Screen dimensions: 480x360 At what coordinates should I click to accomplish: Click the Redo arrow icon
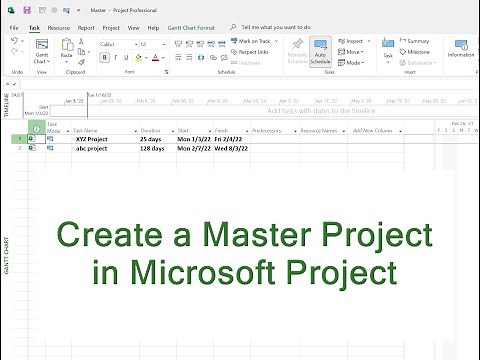pyautogui.click(x=14, y=52)
